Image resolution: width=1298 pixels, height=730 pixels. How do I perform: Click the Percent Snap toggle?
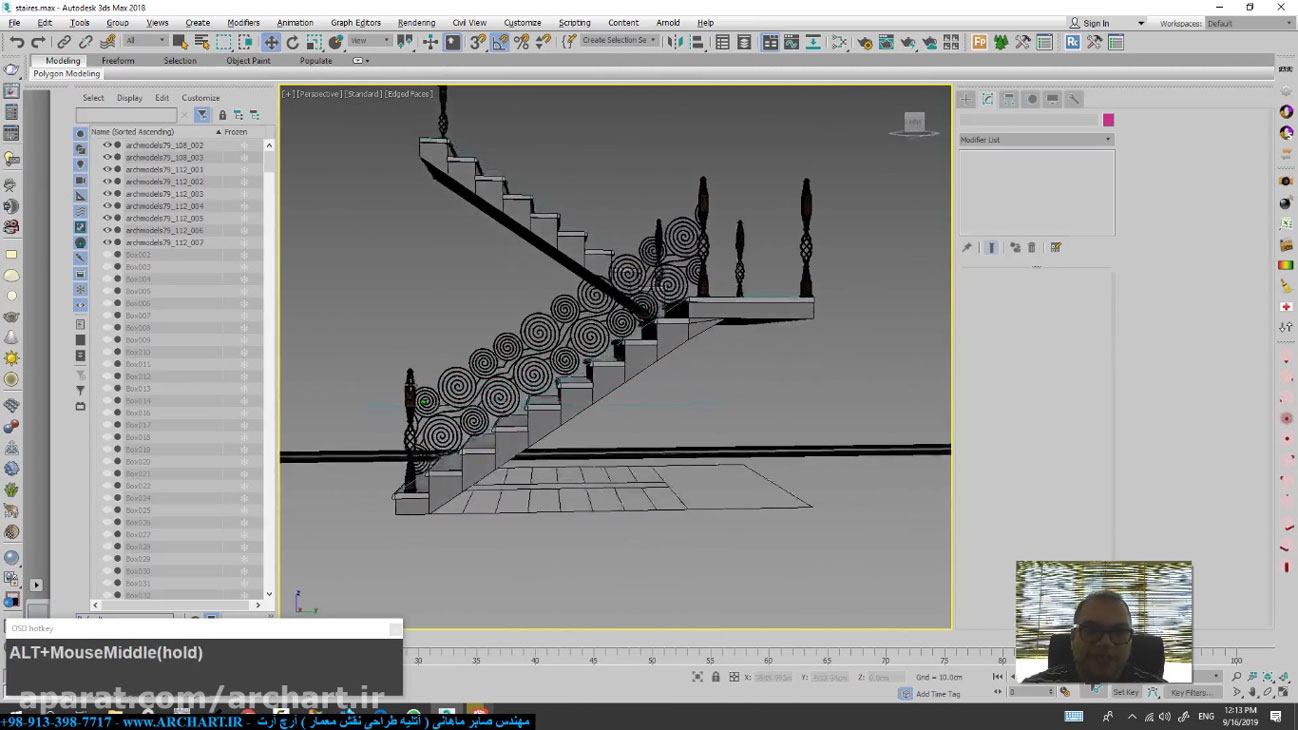point(522,42)
